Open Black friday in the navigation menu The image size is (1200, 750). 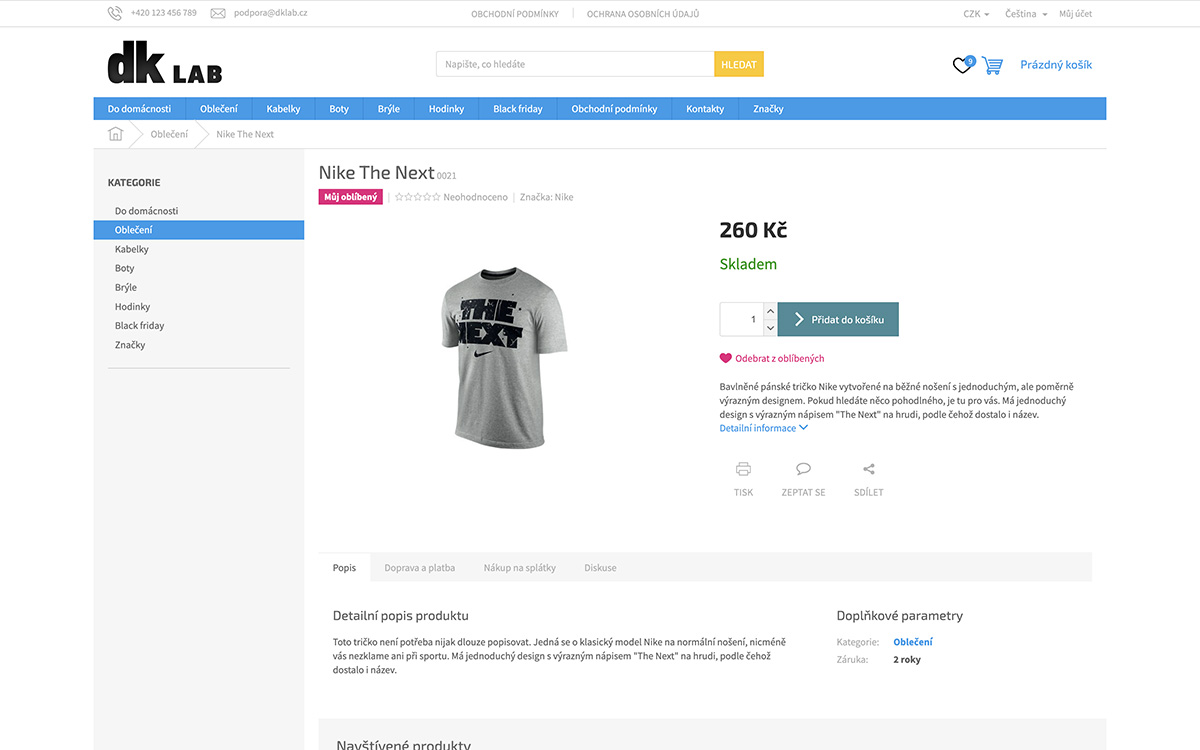tap(518, 109)
